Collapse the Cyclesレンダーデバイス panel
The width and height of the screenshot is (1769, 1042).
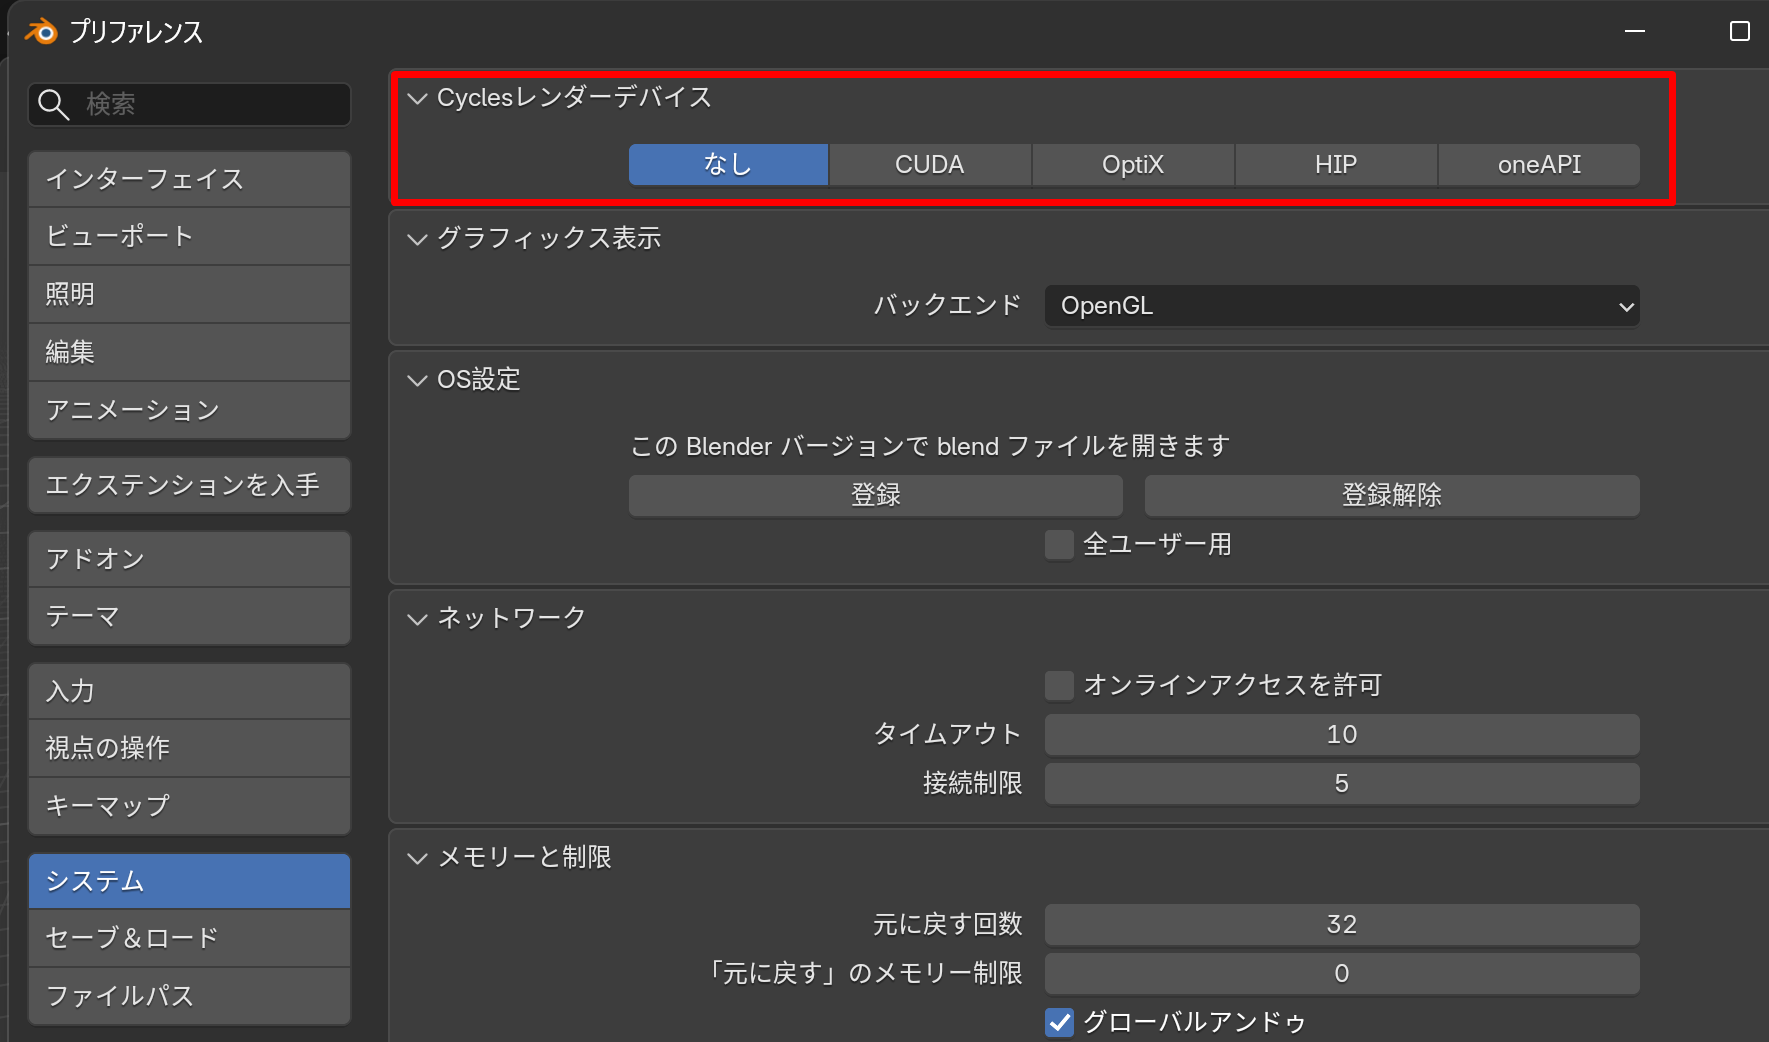417,98
